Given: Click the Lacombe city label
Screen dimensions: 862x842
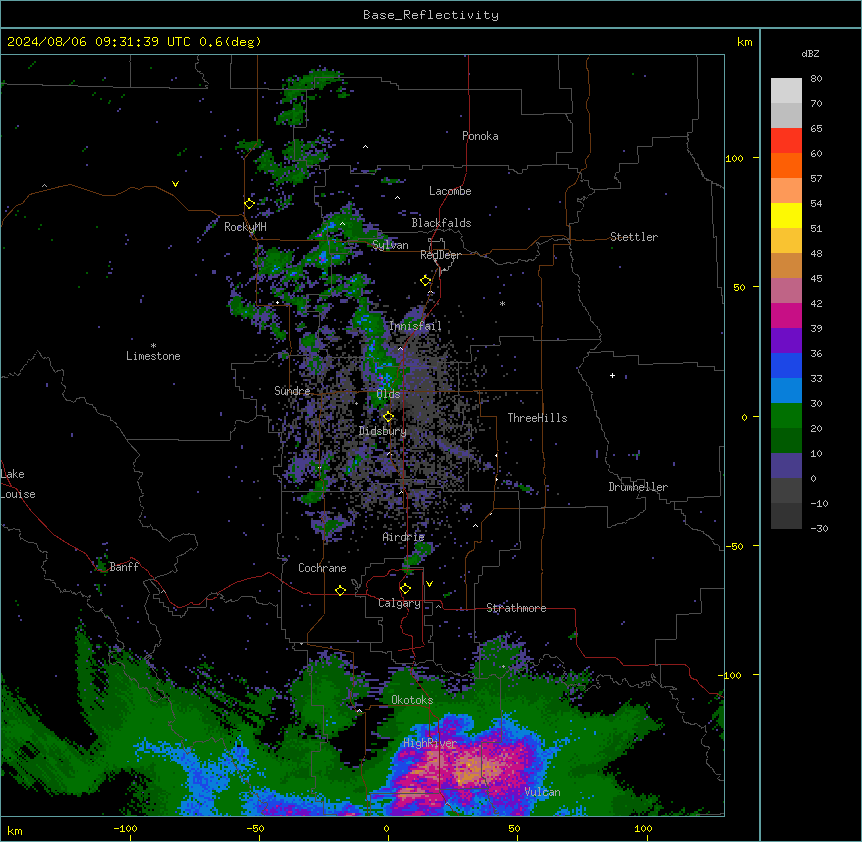Looking at the screenshot, I should [450, 191].
